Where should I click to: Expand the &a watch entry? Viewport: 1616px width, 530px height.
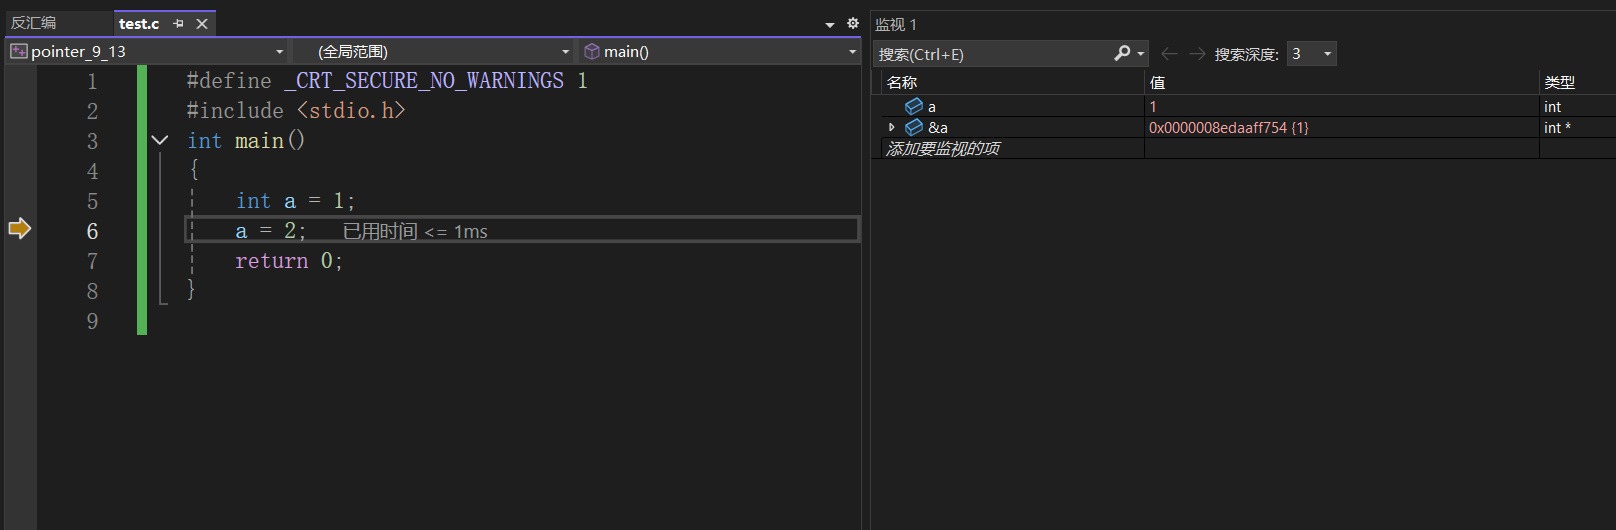891,127
